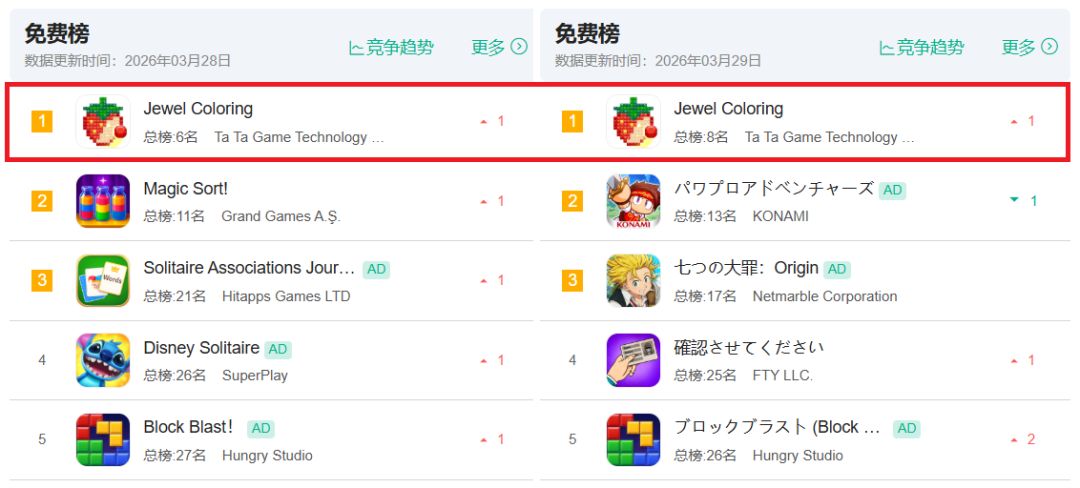Click publisher name Hitapps Games LTD

coord(286,296)
